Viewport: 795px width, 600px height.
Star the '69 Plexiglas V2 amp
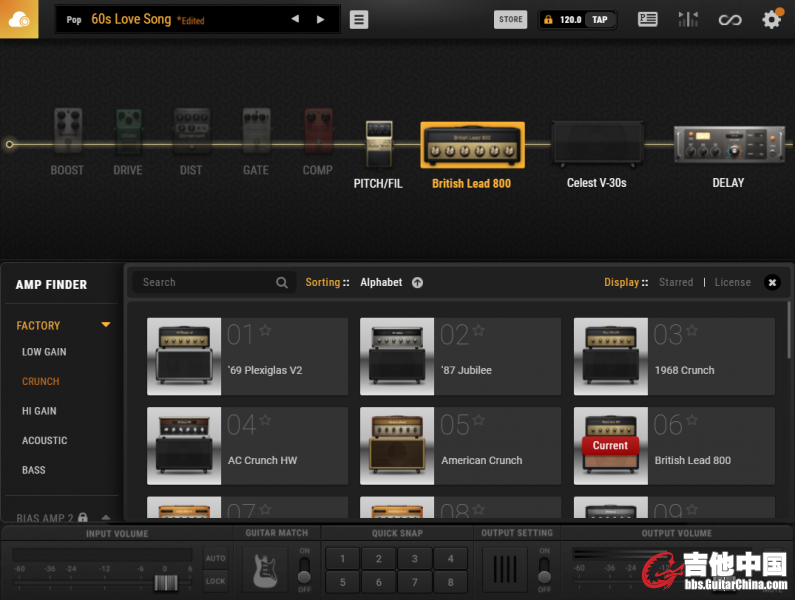coord(265,331)
